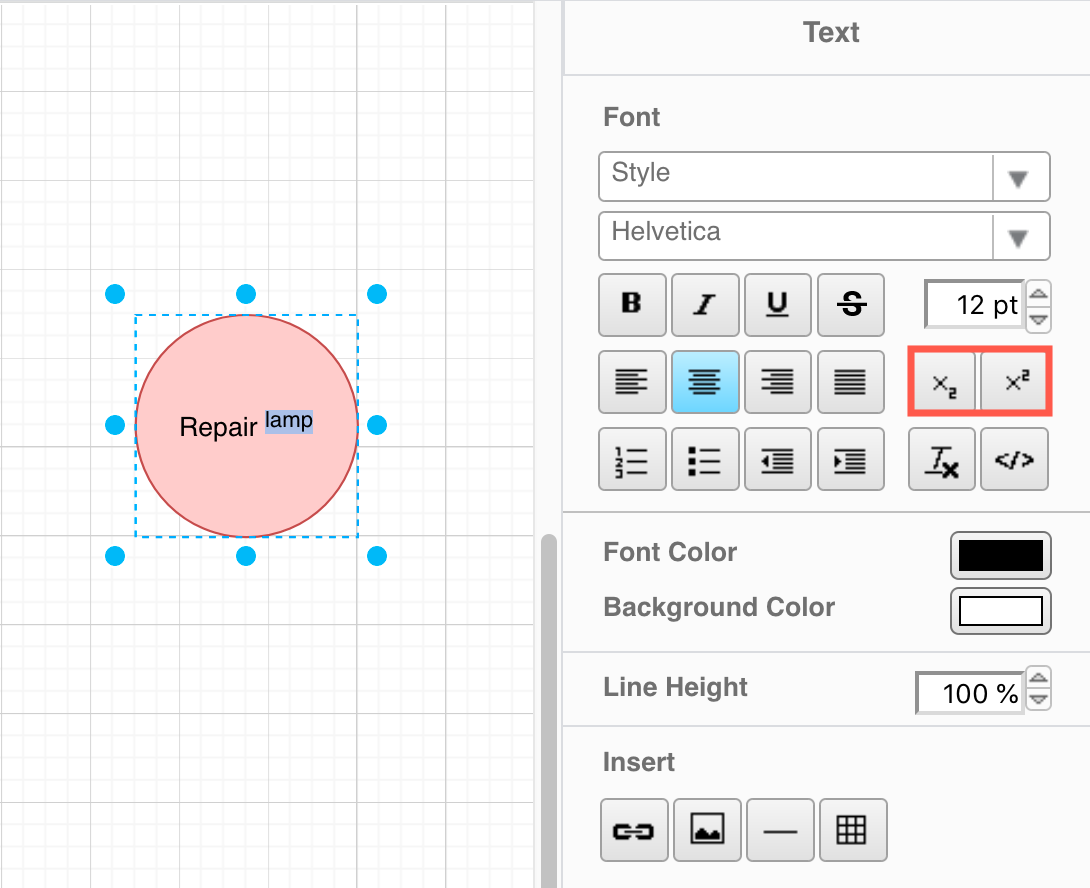The image size is (1090, 888).
Task: Click the Line Height percentage field
Action: pyautogui.click(x=970, y=693)
